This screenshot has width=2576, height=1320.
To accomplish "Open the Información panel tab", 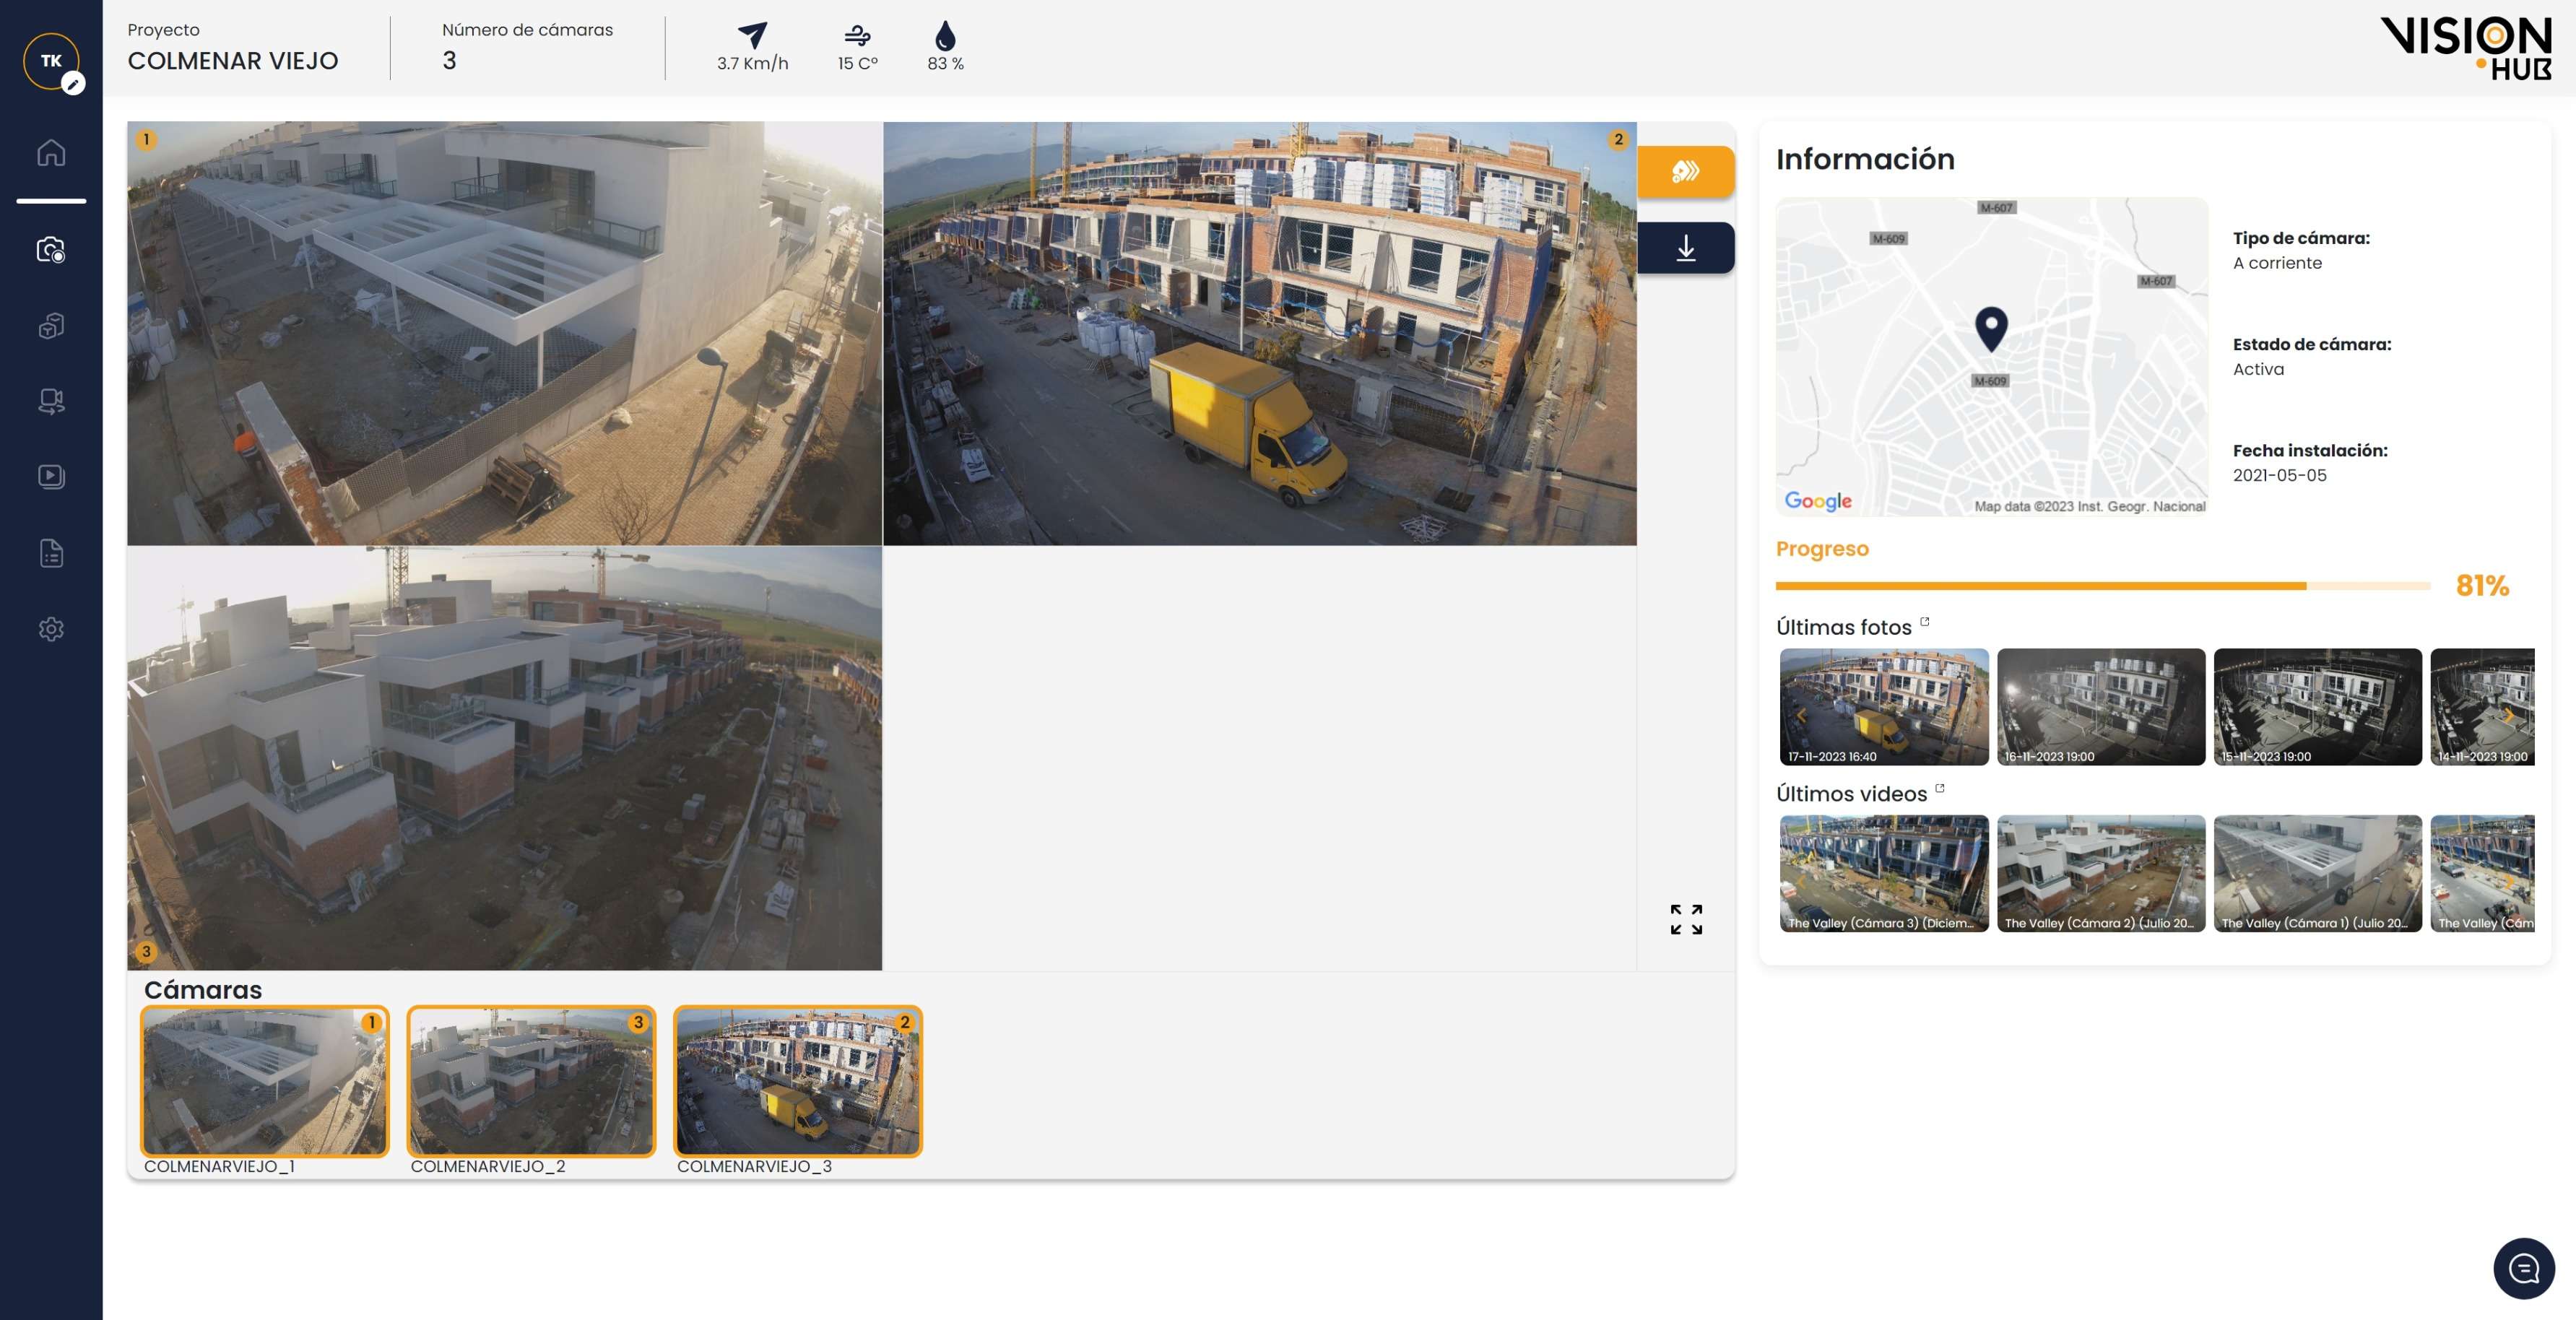I will 1864,158.
